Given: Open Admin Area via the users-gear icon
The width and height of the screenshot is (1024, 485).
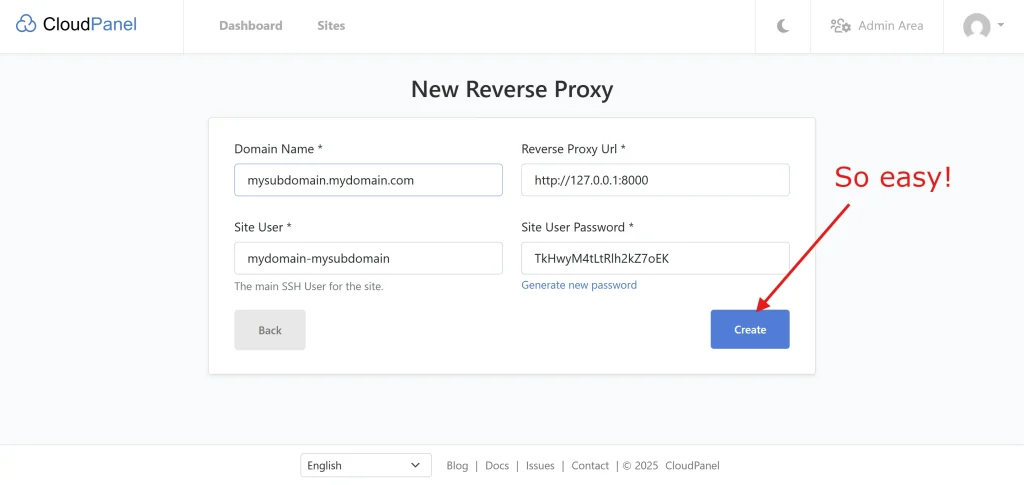Looking at the screenshot, I should [840, 26].
